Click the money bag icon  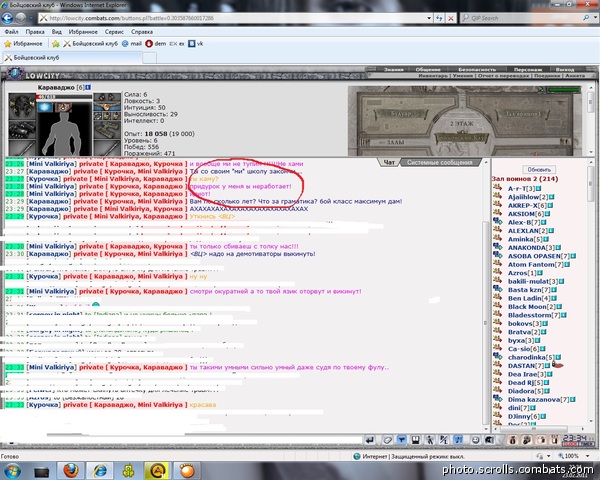[x=513, y=440]
